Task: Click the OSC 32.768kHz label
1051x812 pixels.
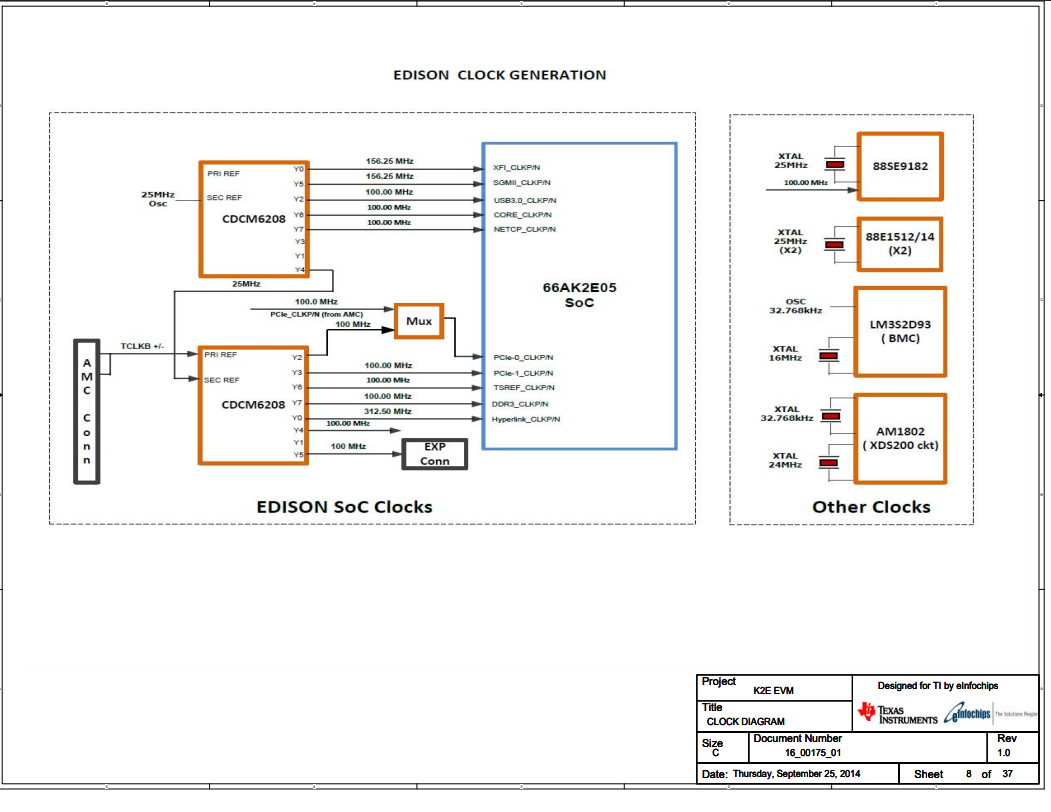Action: (x=796, y=306)
